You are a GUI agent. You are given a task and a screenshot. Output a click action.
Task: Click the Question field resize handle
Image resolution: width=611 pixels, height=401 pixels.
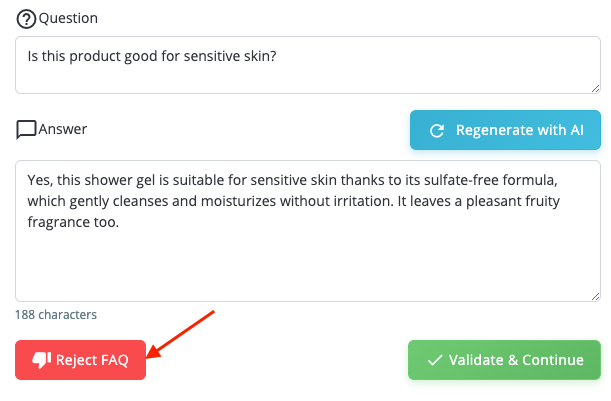tap(594, 87)
